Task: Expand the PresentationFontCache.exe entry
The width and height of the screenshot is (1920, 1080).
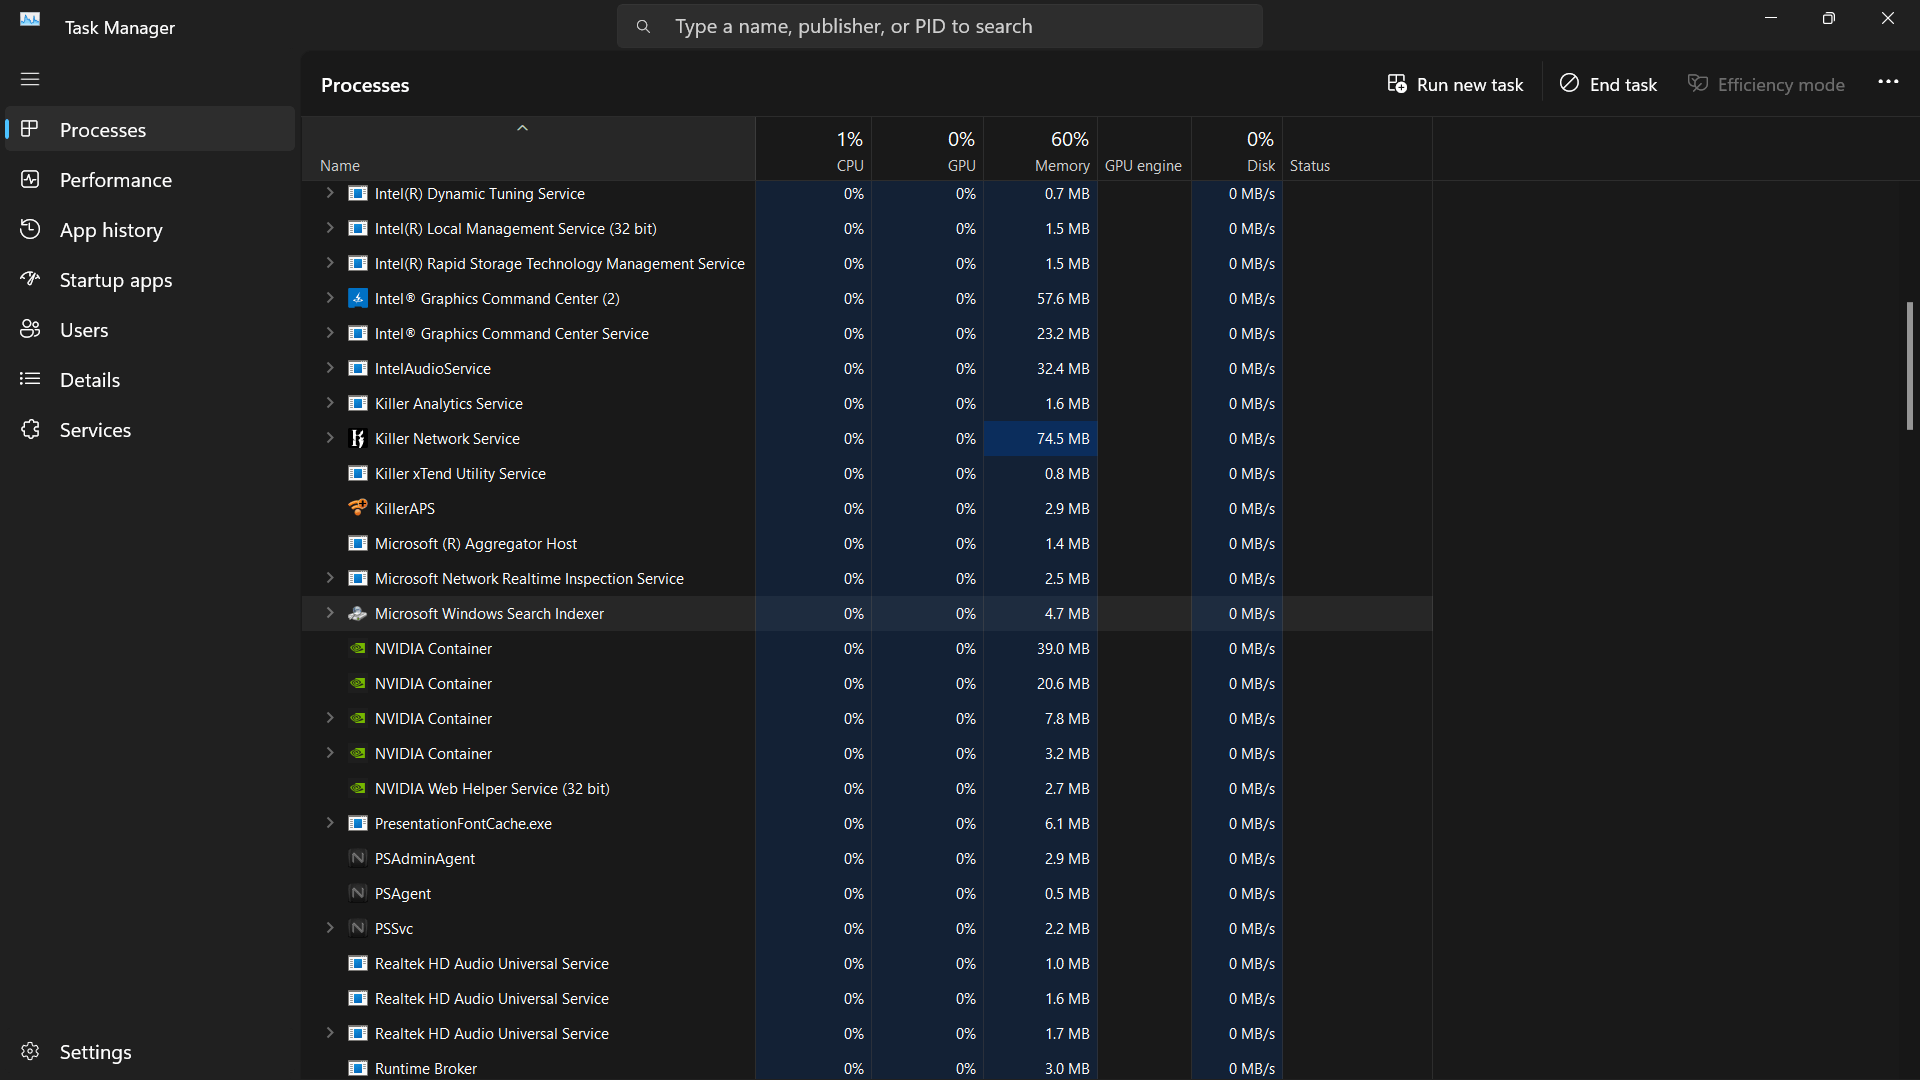Action: point(330,824)
